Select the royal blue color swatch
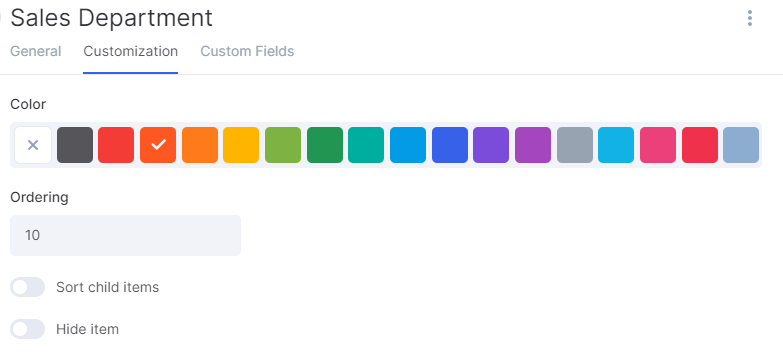The image size is (783, 361). 450,145
